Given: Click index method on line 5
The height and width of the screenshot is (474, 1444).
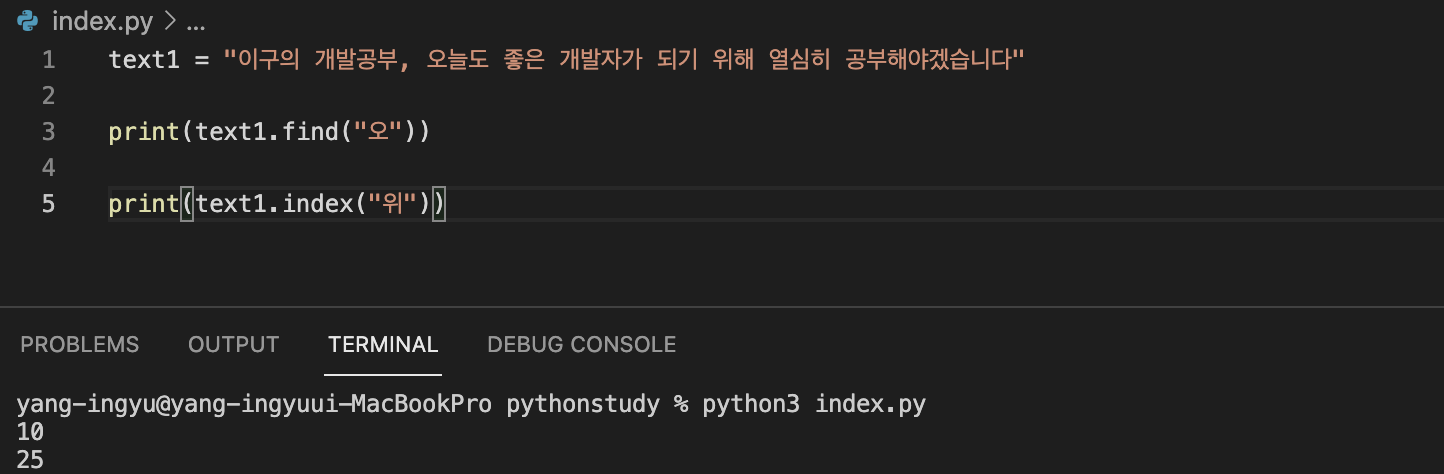Looking at the screenshot, I should tap(318, 204).
